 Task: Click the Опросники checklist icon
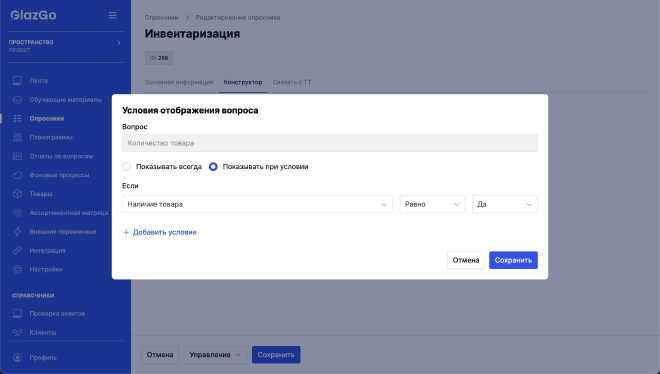coord(17,118)
